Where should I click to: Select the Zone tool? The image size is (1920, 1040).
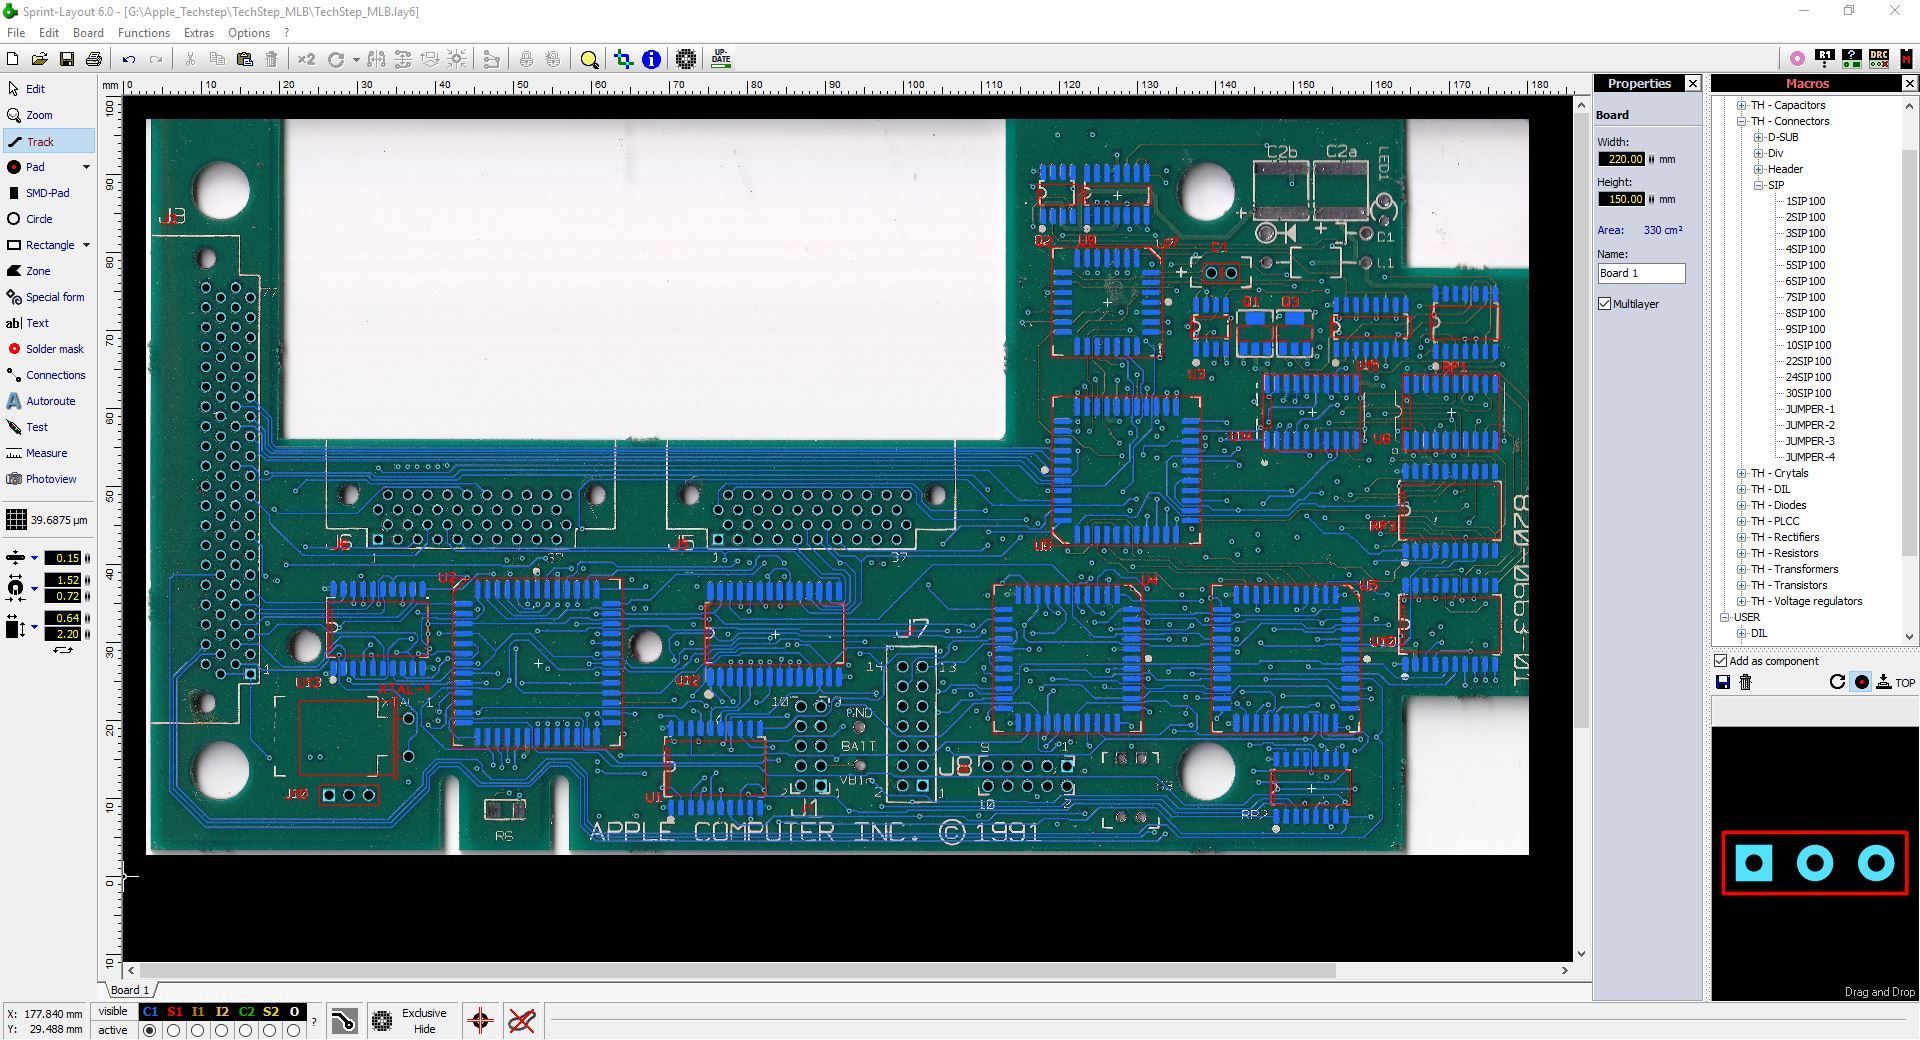click(x=29, y=271)
